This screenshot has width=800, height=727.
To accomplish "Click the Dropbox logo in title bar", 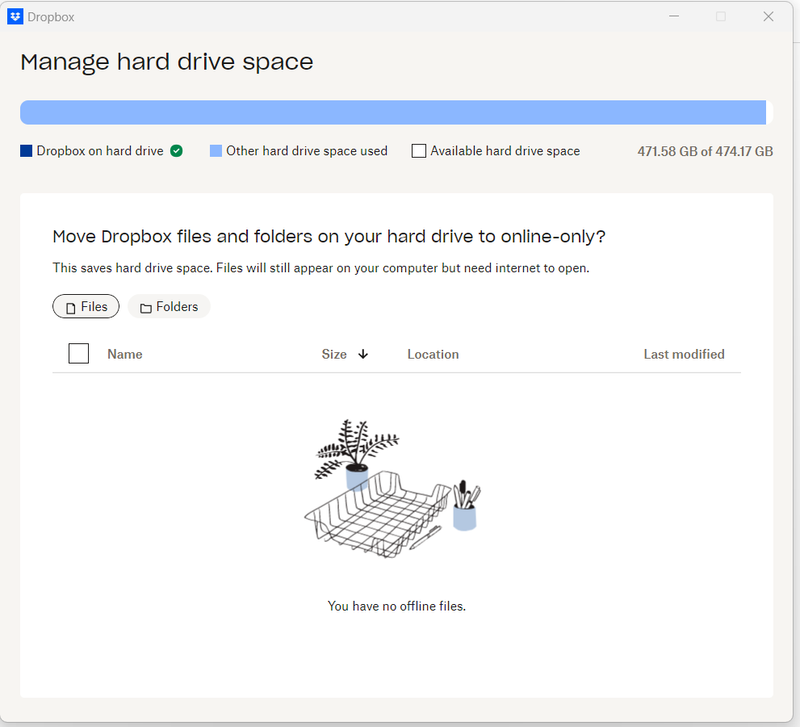I will pos(15,17).
